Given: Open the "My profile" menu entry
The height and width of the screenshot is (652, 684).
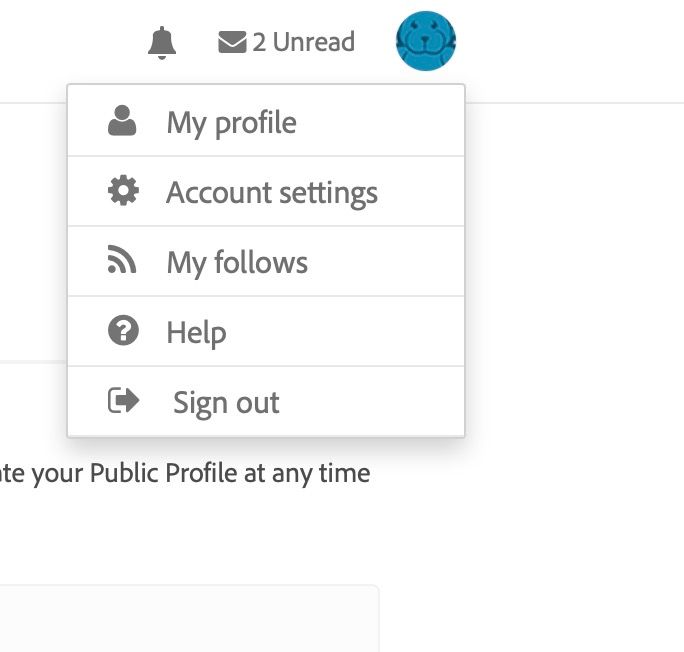Looking at the screenshot, I should click(231, 123).
